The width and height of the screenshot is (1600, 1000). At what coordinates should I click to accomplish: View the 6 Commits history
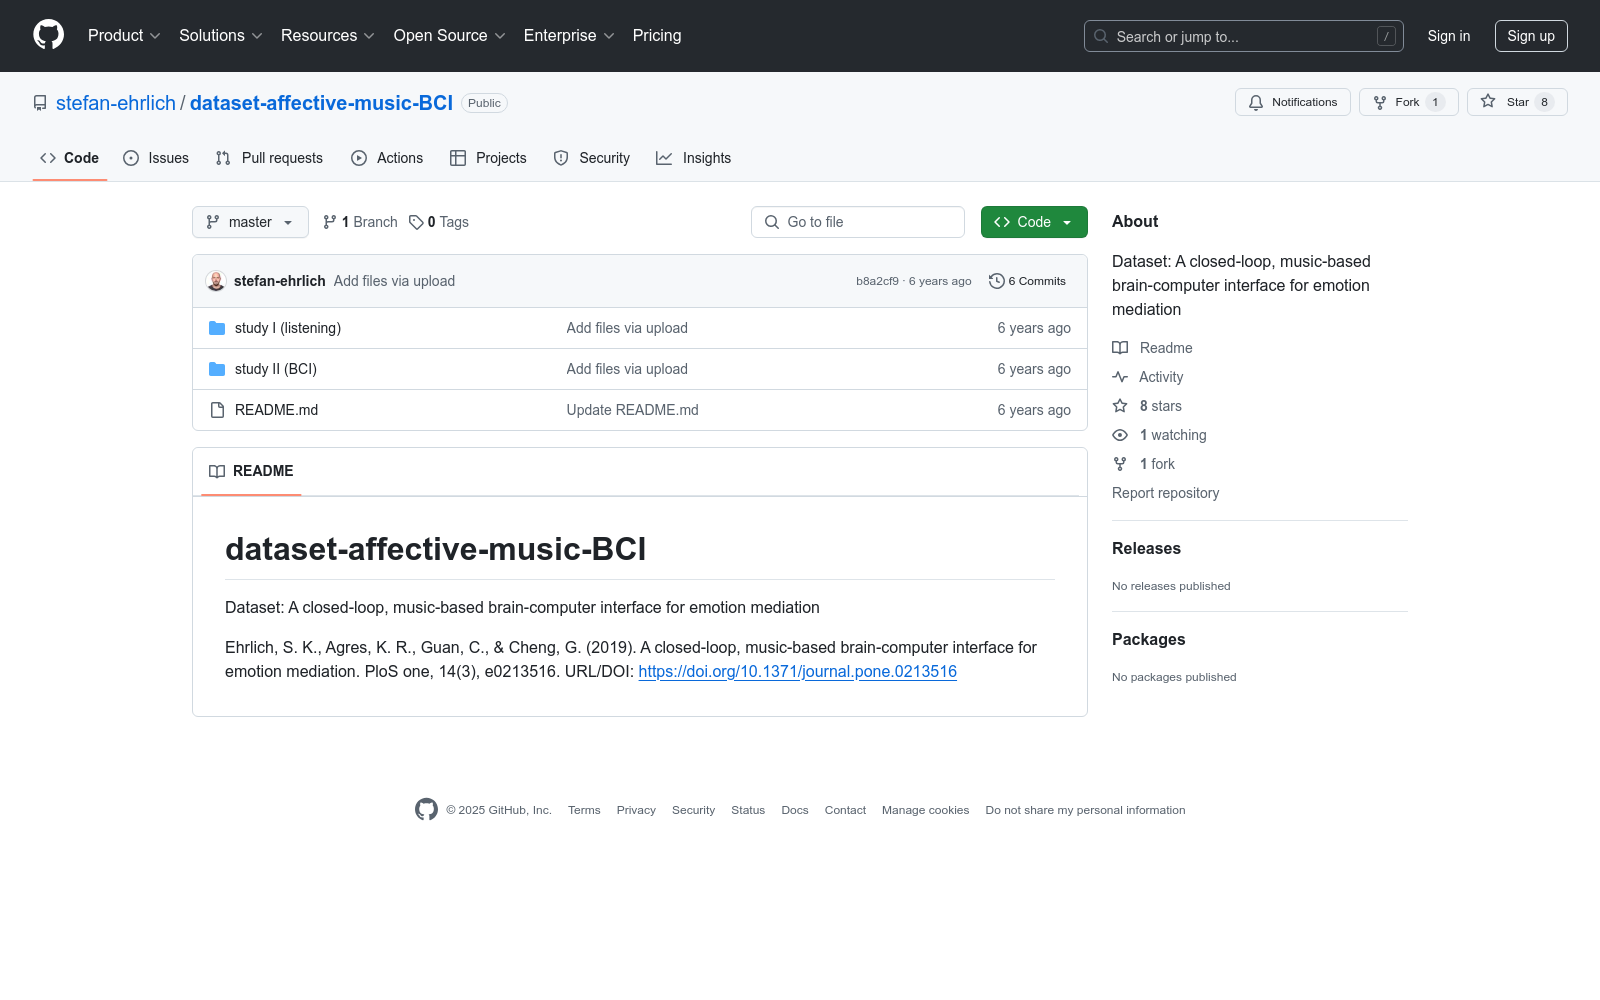(1027, 281)
